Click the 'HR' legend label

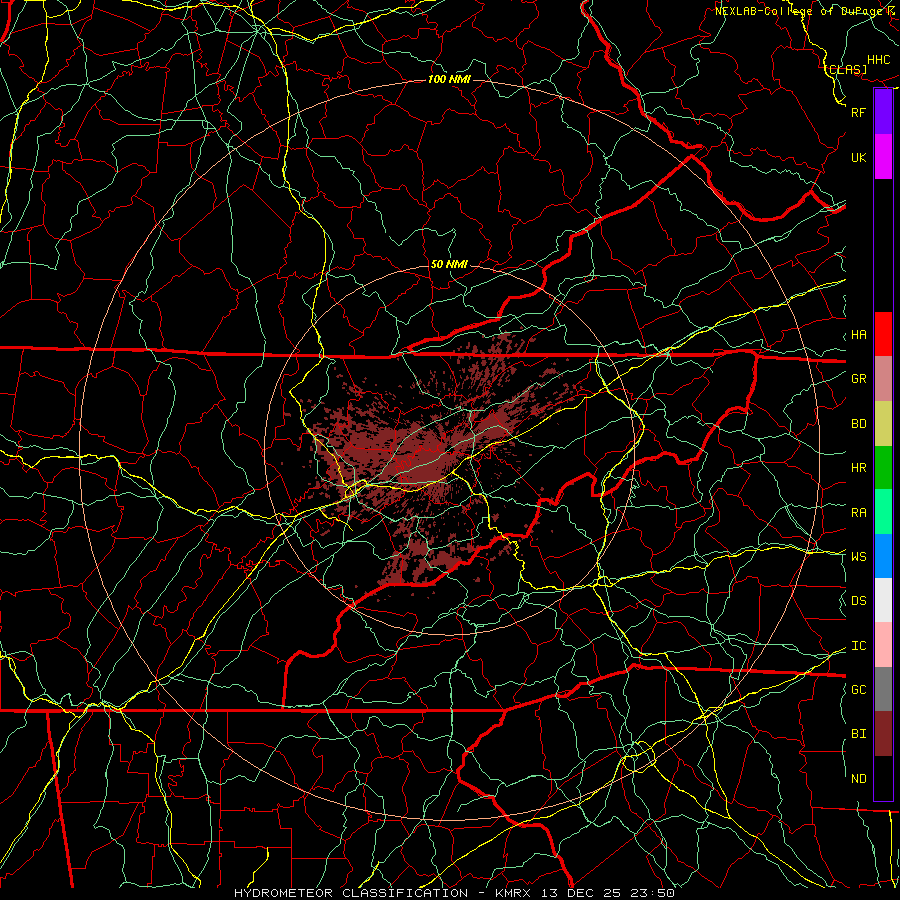(859, 468)
